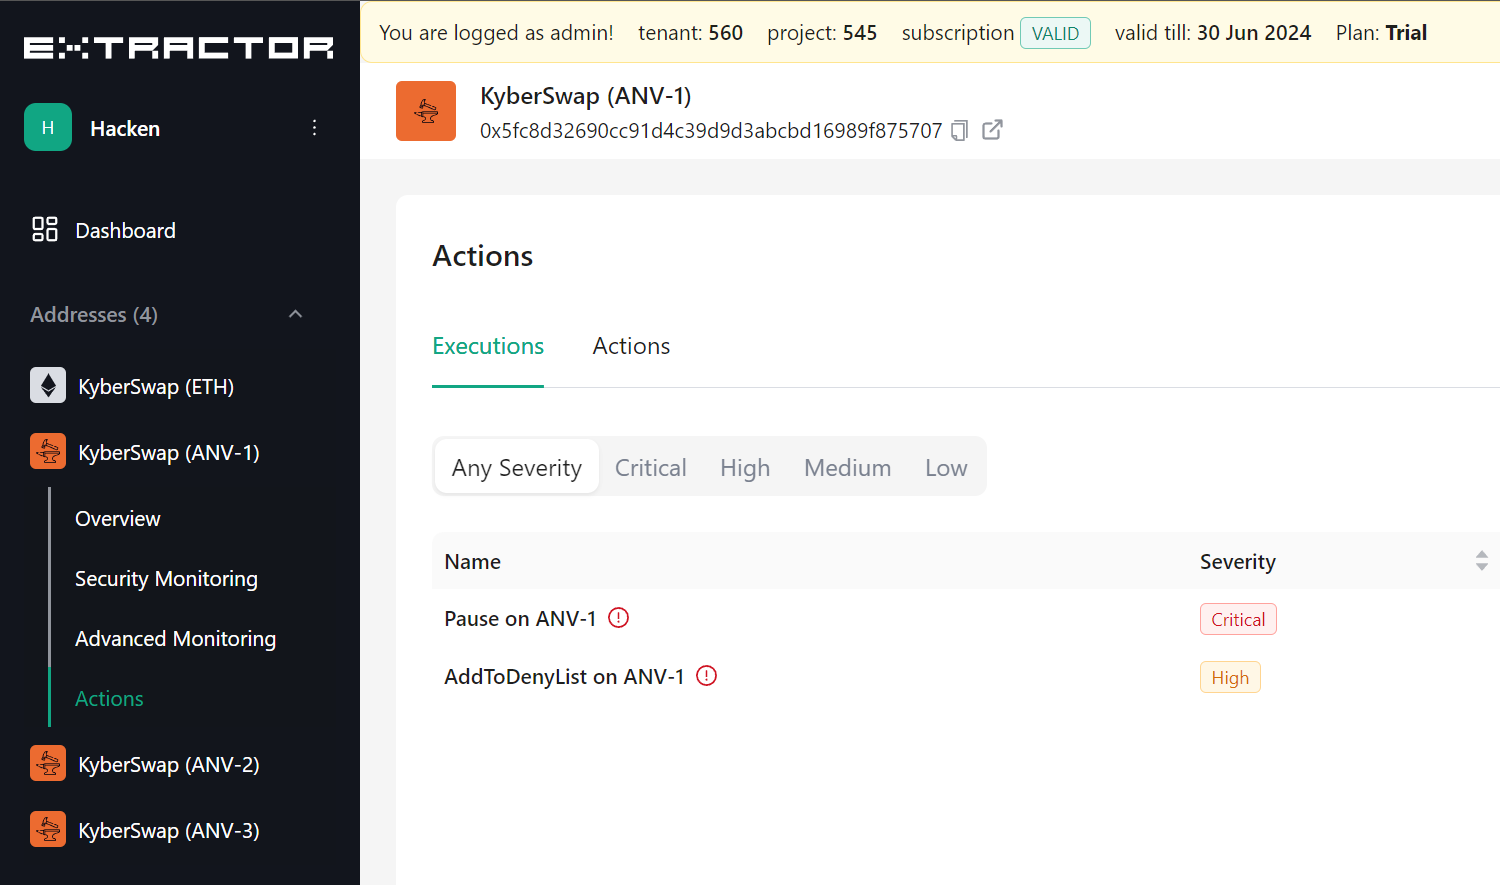
Task: Open the Hacken avatar icon
Action: point(48,127)
